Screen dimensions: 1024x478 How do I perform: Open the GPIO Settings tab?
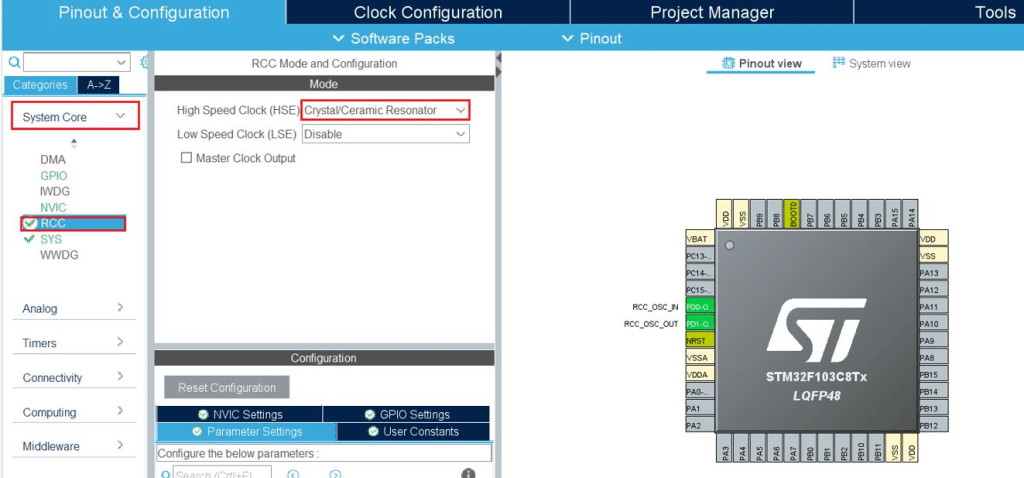click(x=406, y=415)
